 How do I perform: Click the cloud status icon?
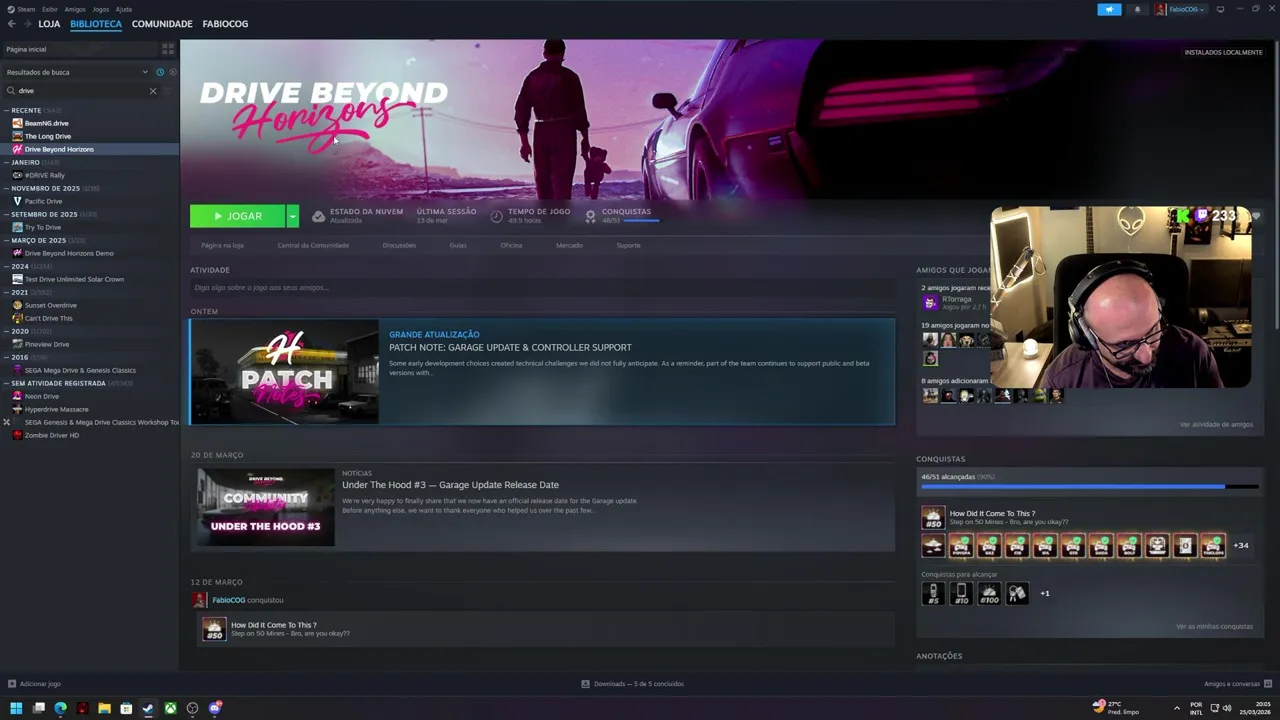coord(318,216)
